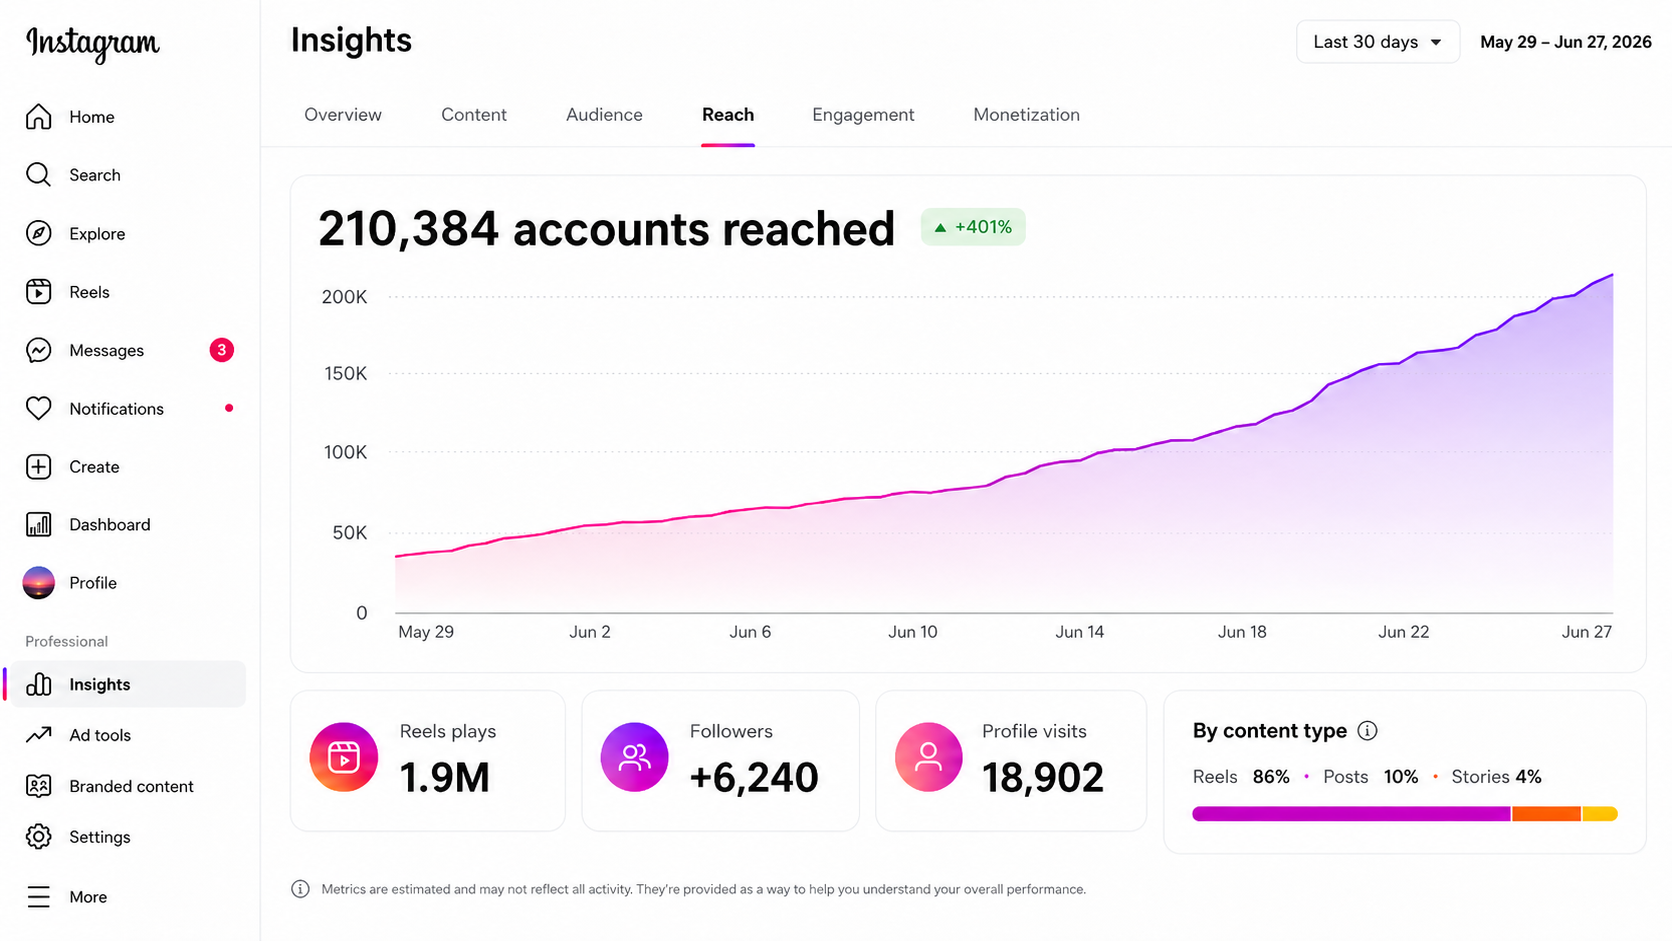This screenshot has height=941, width=1672.
Task: Click the orange Posts bar segment
Action: coord(1546,814)
